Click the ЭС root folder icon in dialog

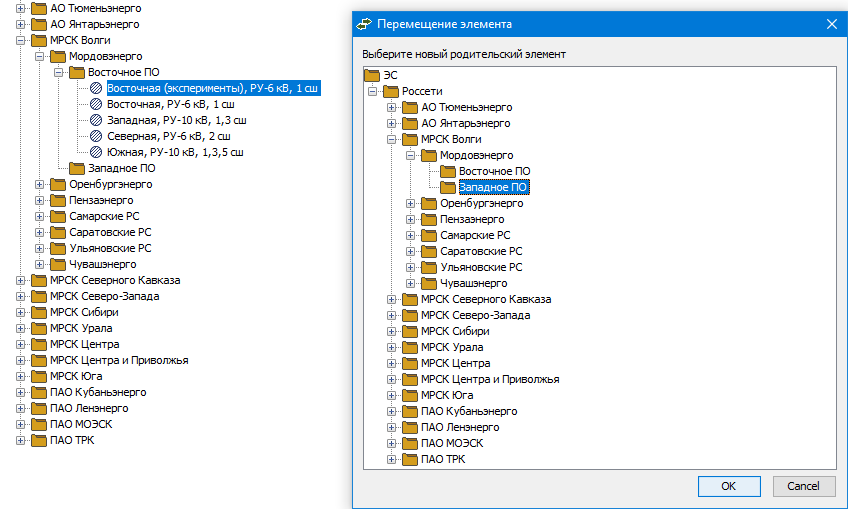pos(372,75)
